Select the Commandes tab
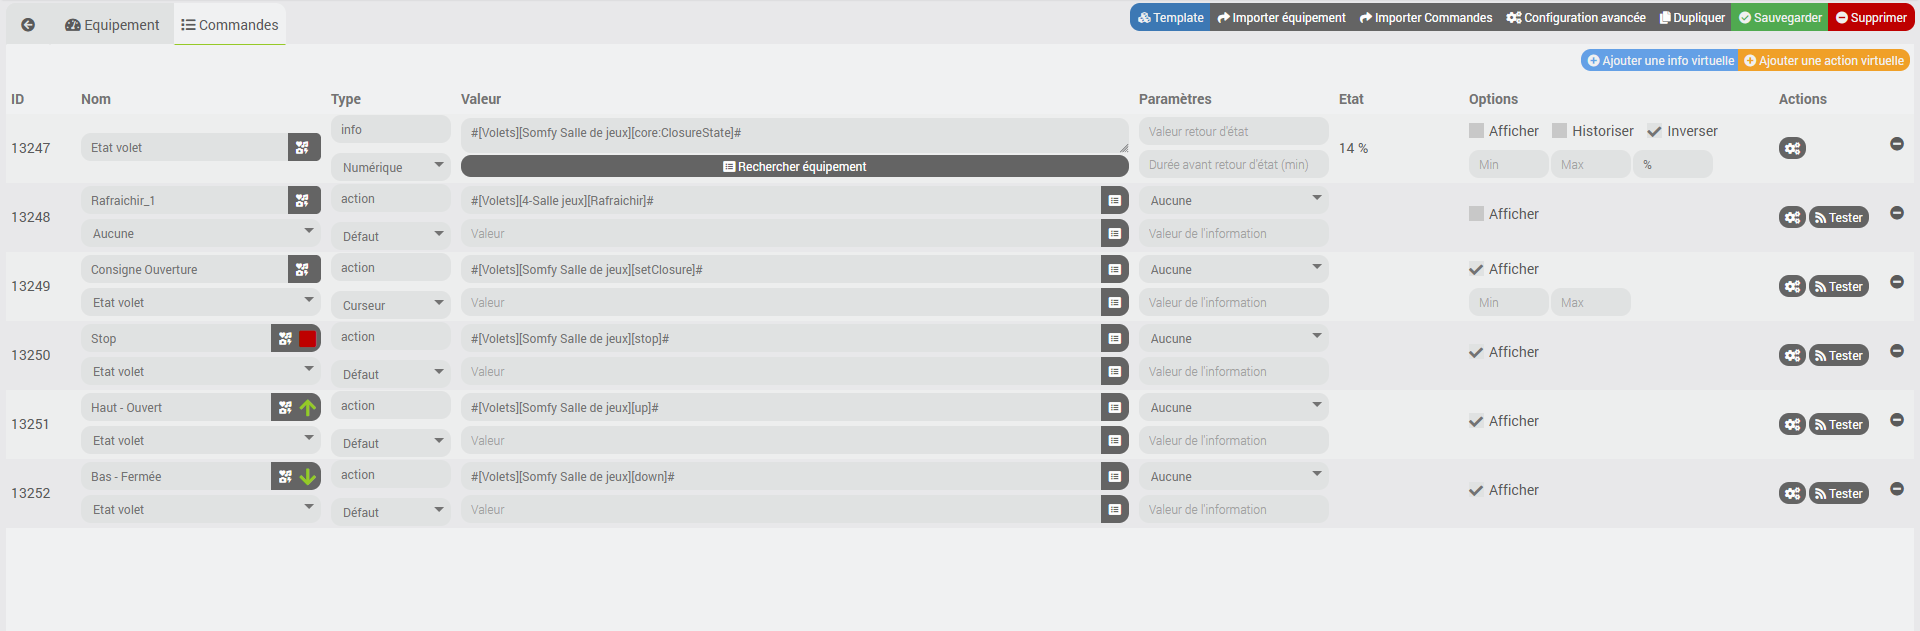Viewport: 1920px width, 631px height. tap(230, 25)
